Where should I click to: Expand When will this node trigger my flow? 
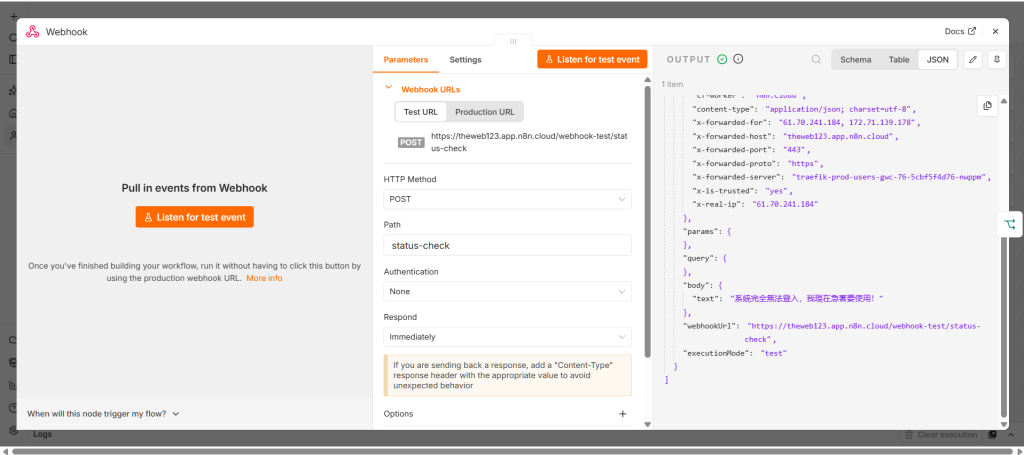tap(103, 414)
